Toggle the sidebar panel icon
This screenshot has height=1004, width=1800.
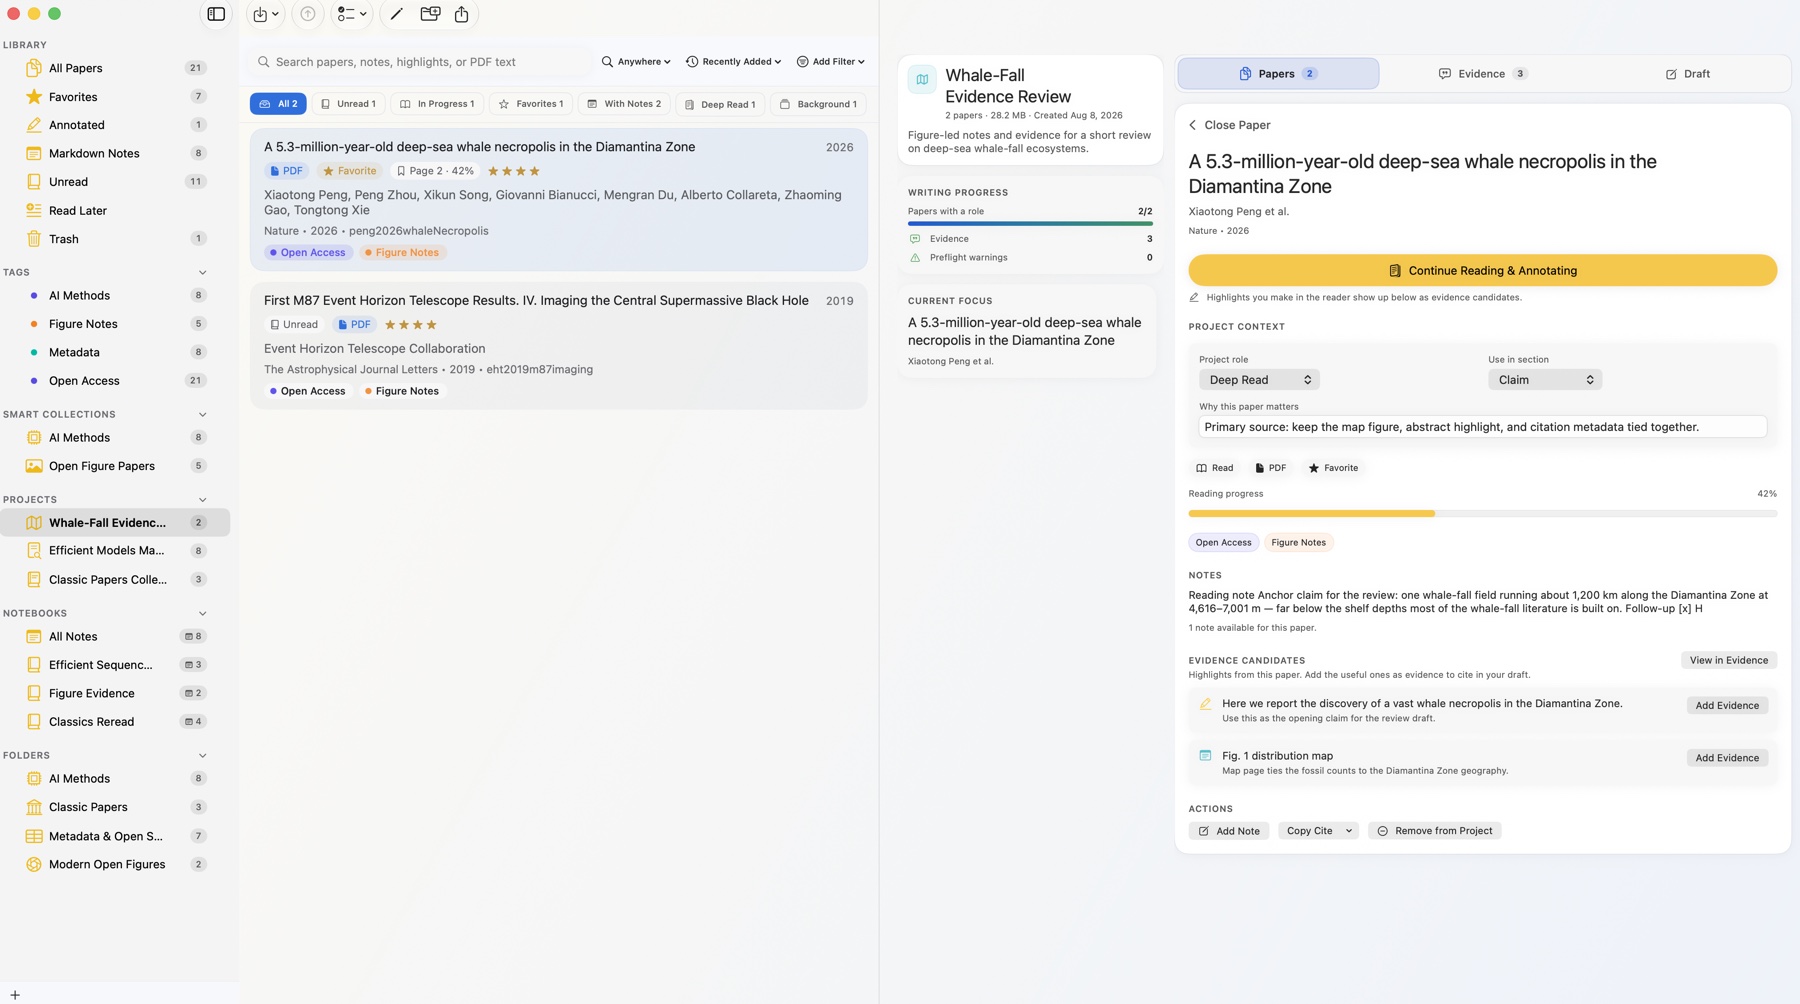[x=216, y=14]
